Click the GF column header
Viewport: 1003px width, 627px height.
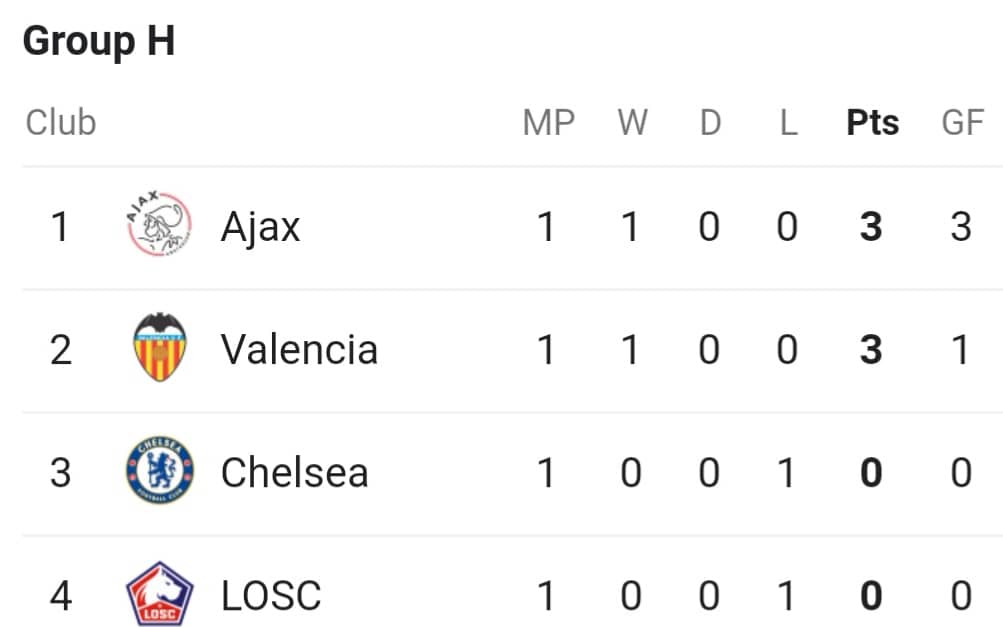point(962,122)
